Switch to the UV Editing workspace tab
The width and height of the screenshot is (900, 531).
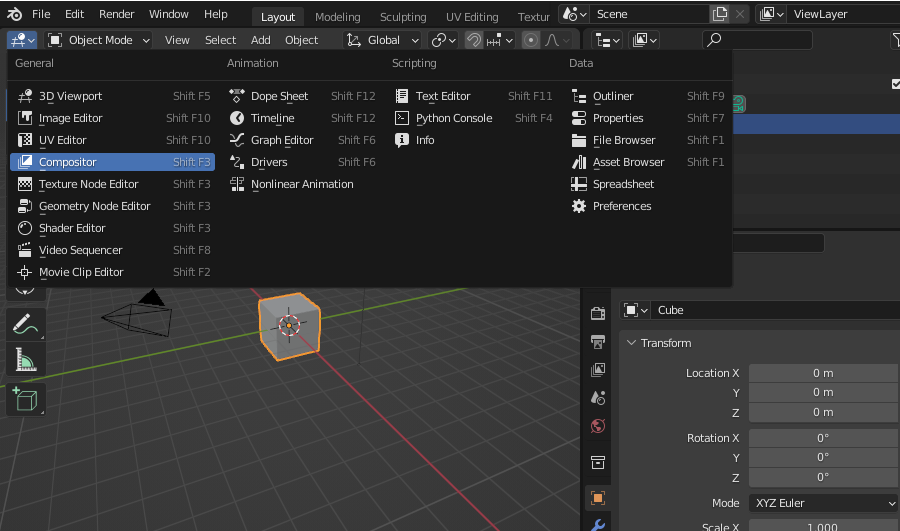(x=472, y=17)
